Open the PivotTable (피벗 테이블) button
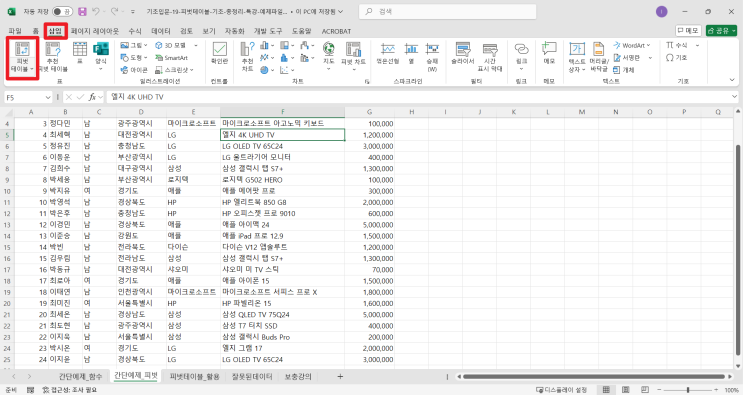The image size is (743, 395). coord(22,57)
